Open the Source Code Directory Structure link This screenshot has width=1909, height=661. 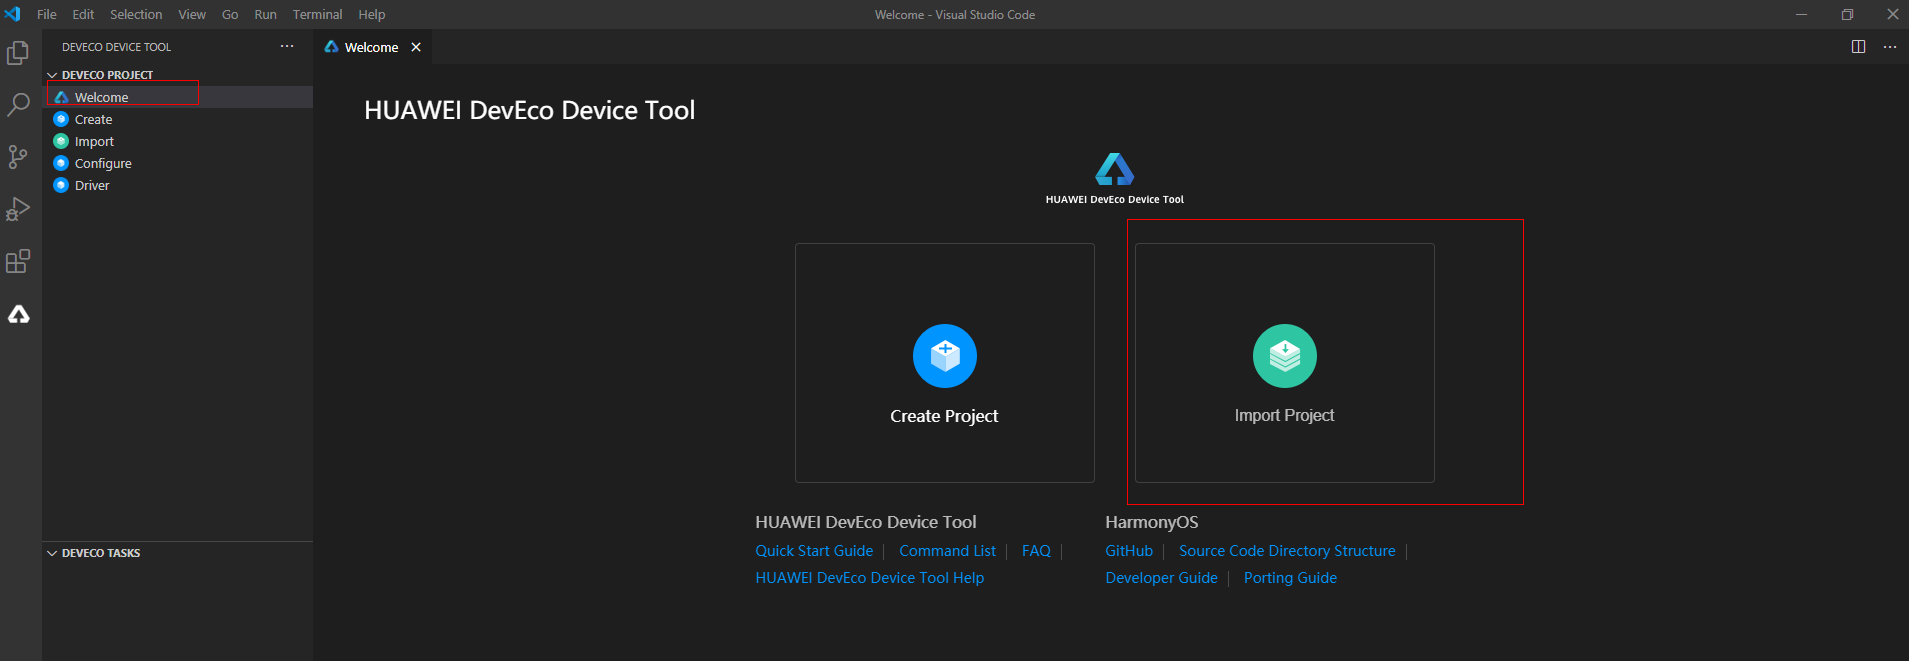[1286, 551]
